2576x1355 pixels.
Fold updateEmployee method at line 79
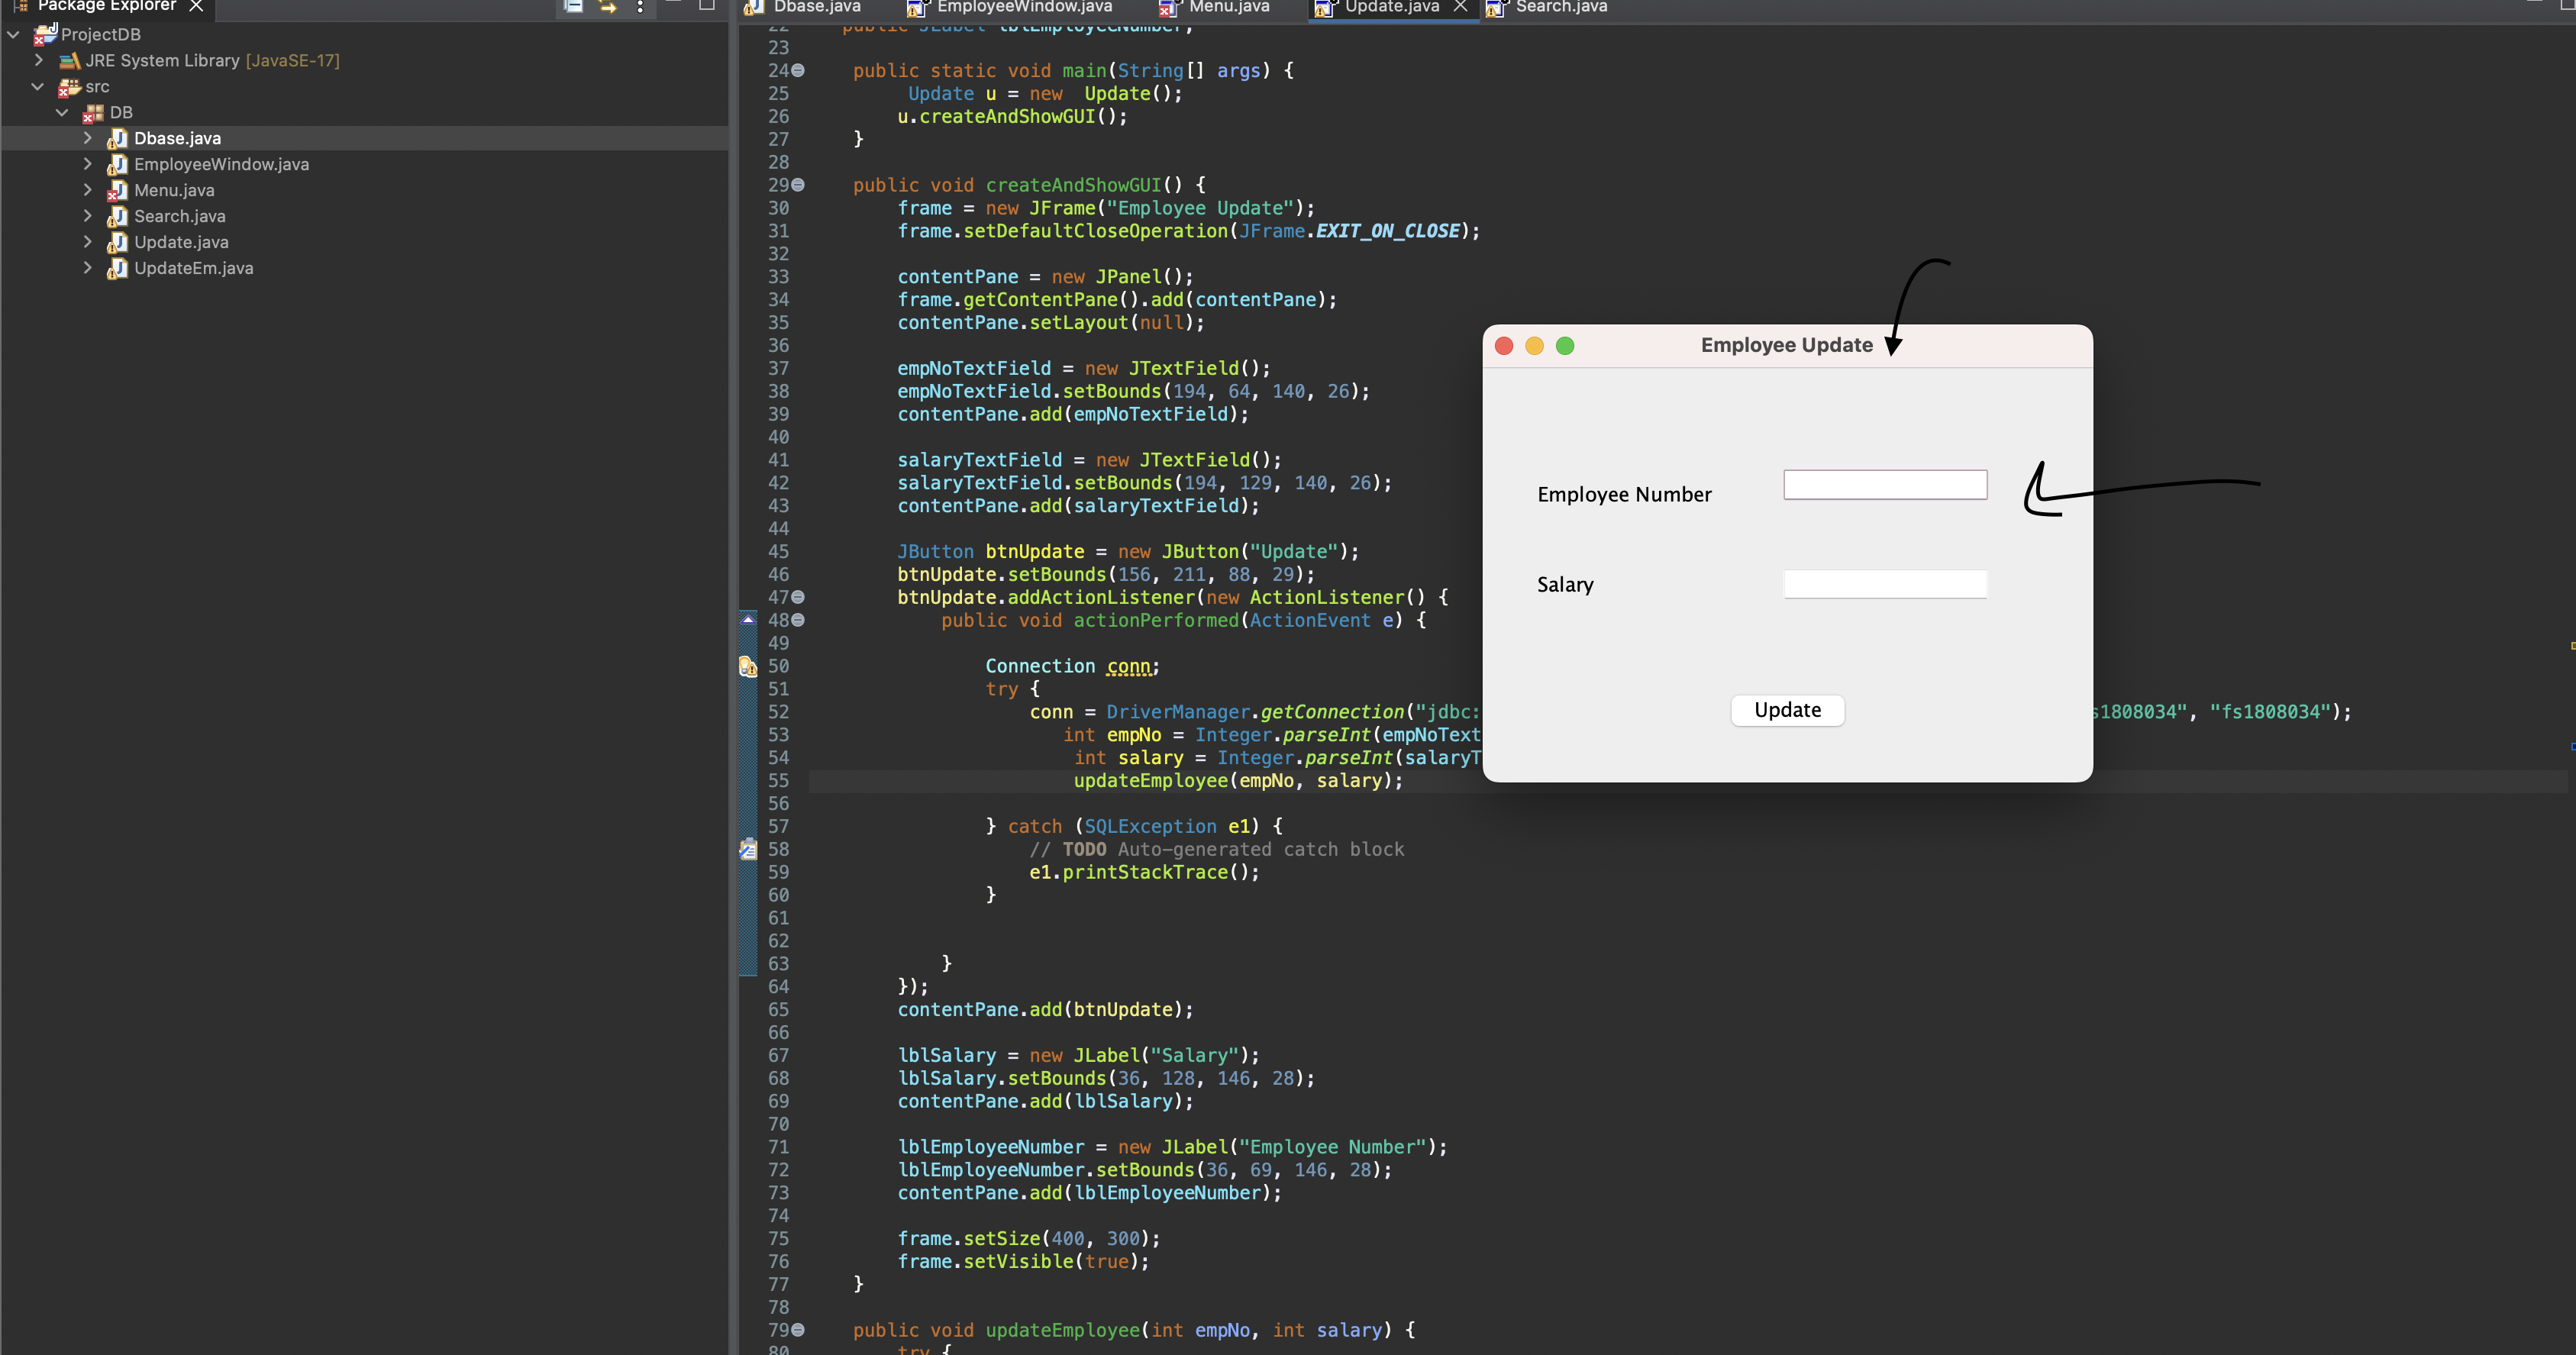click(798, 1330)
